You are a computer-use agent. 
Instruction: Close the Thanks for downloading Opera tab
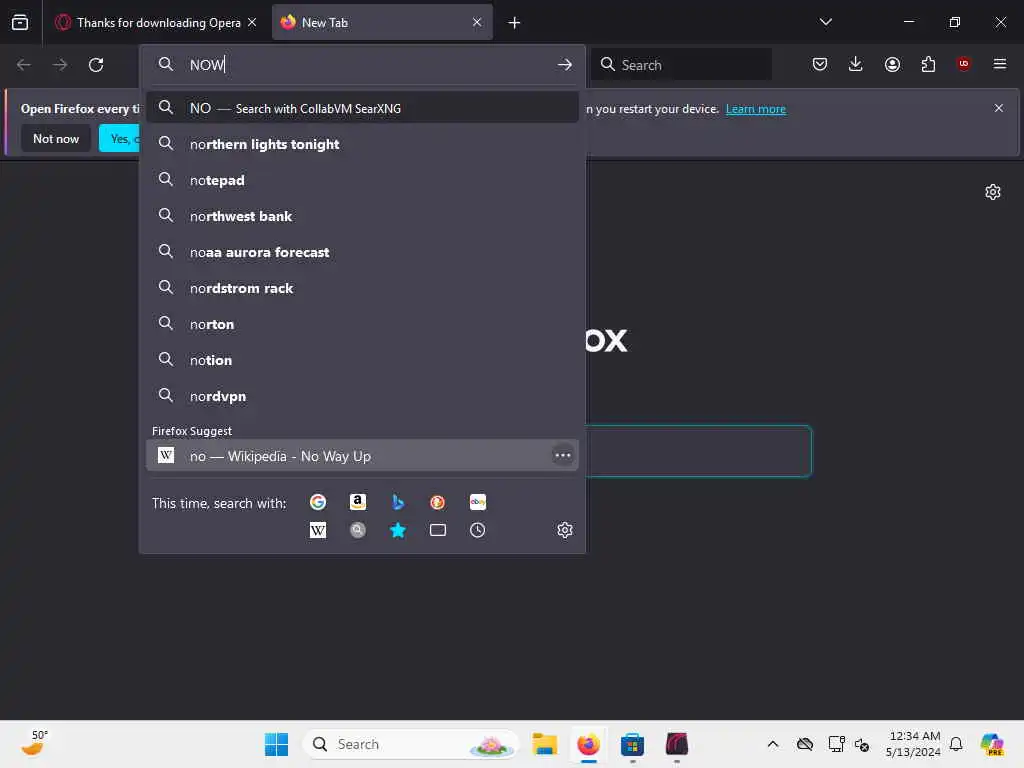coord(252,22)
